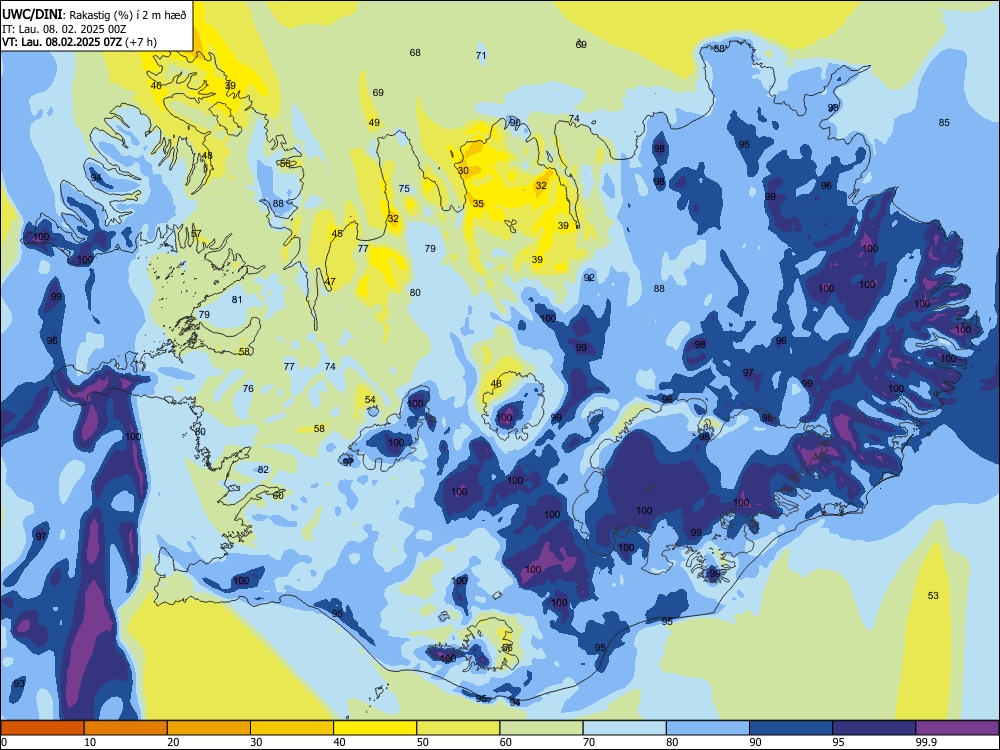This screenshot has height=750, width=1000.
Task: Click the 95–99.9 indigo legend swatch
Action: [x=874, y=728]
